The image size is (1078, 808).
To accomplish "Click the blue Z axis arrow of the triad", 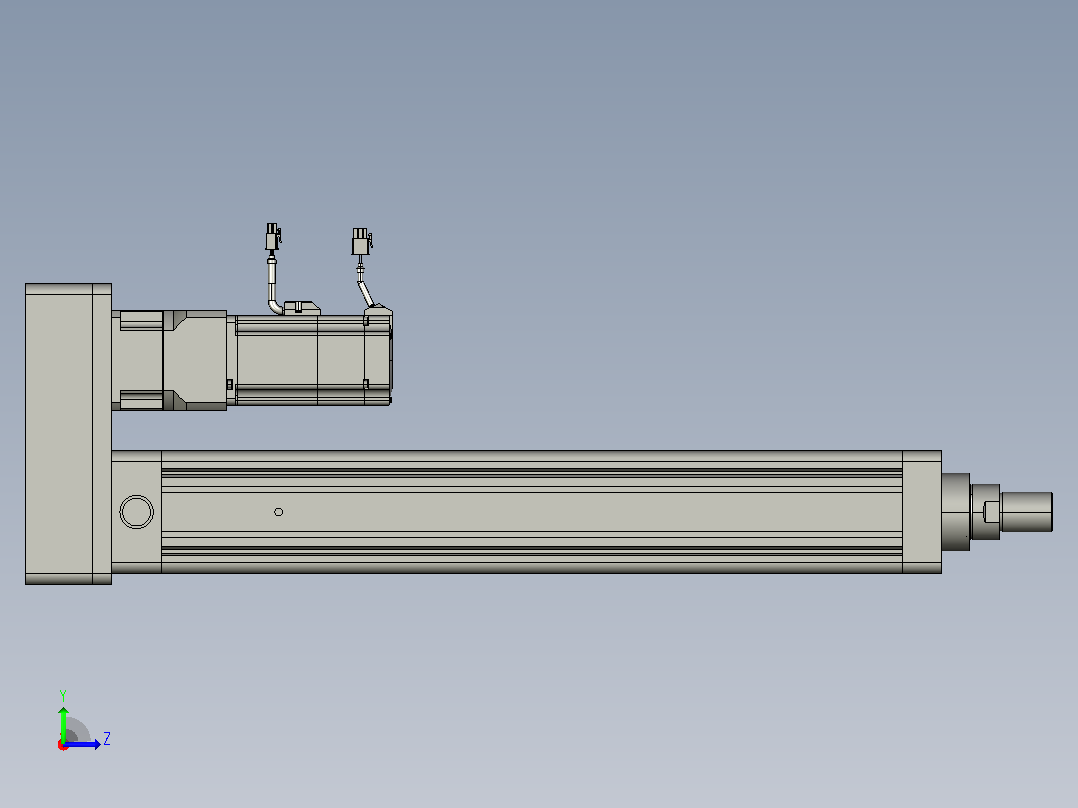I will pos(83,744).
